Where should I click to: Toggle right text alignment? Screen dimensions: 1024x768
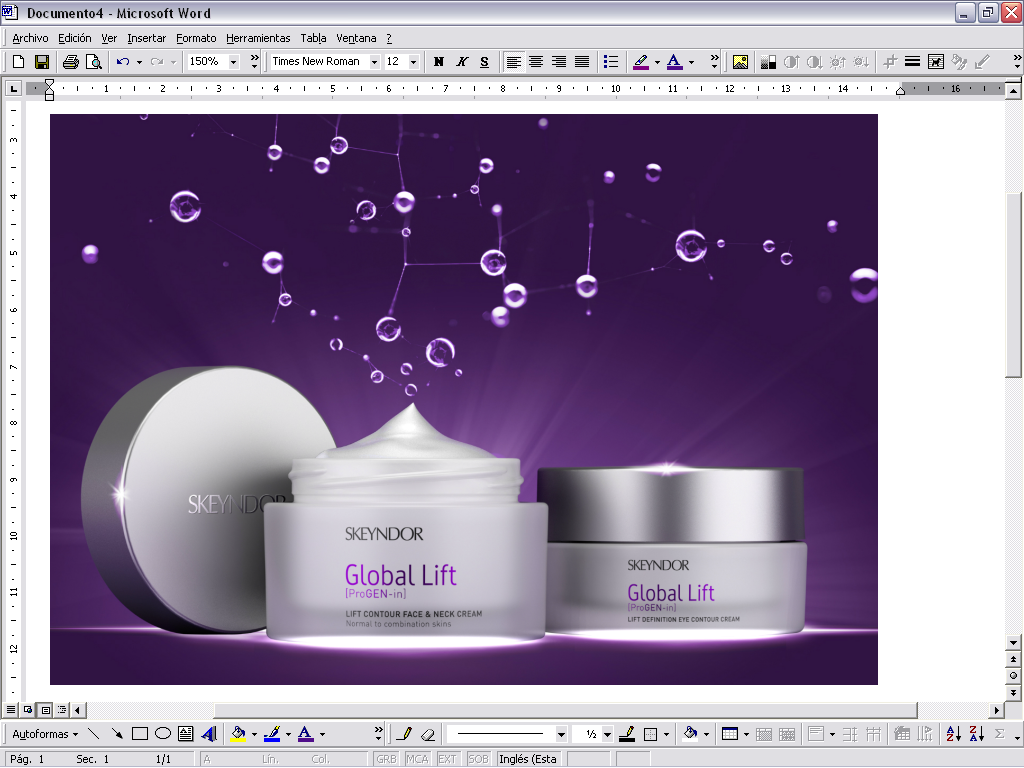[559, 61]
